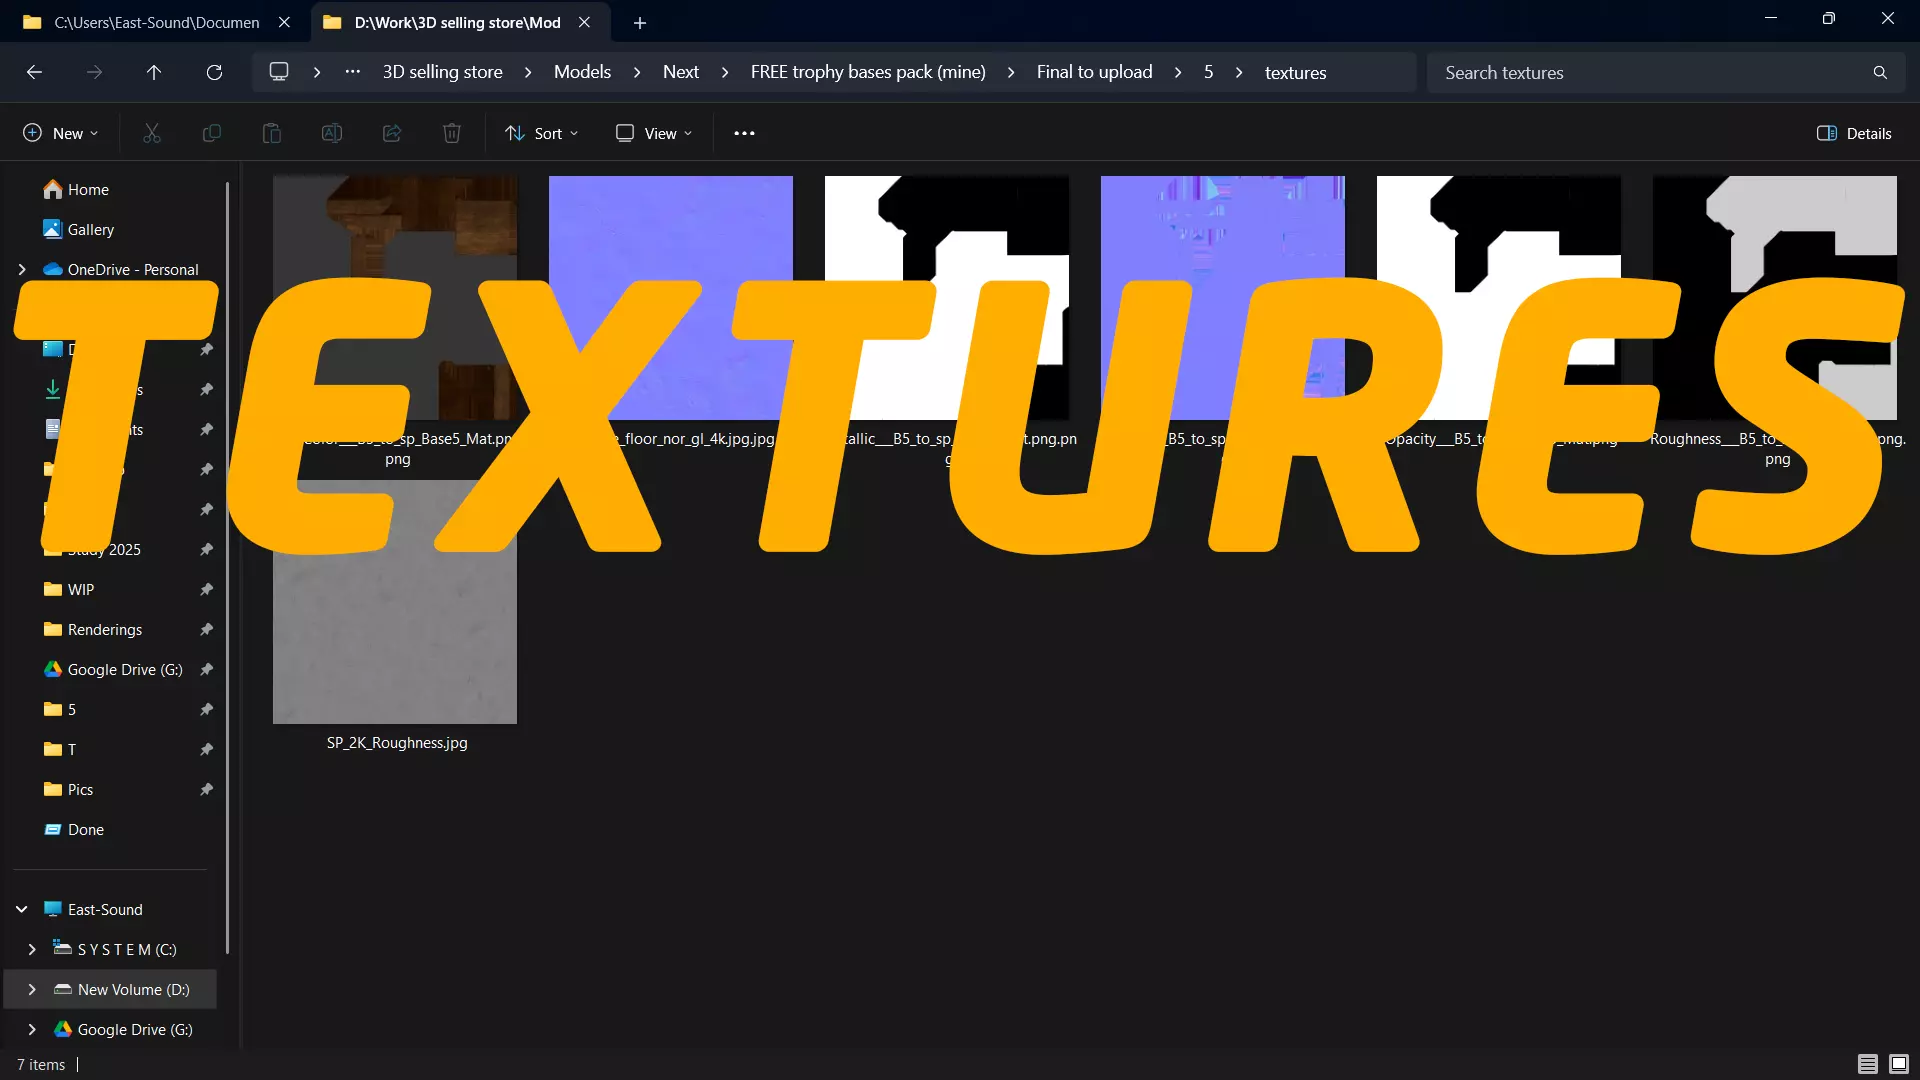This screenshot has height=1080, width=1920.
Task: Click the Copy icon in toolbar
Action: (212, 133)
